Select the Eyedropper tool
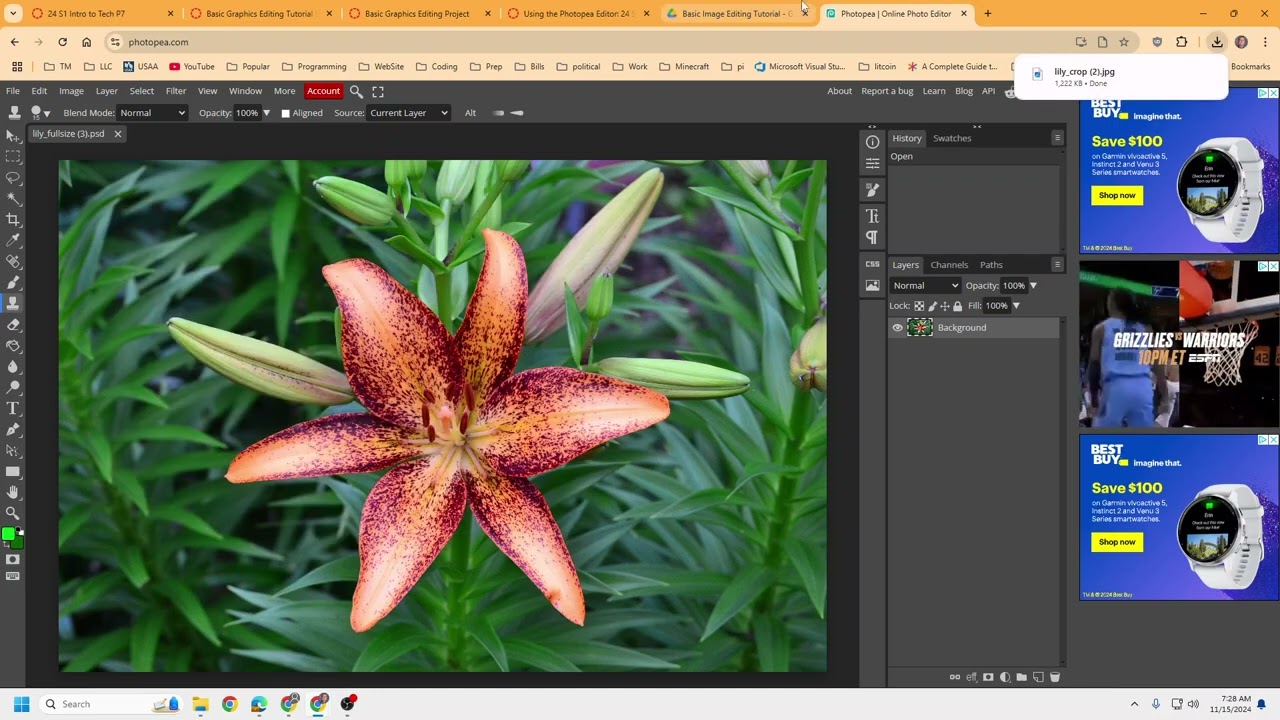 click(13, 240)
